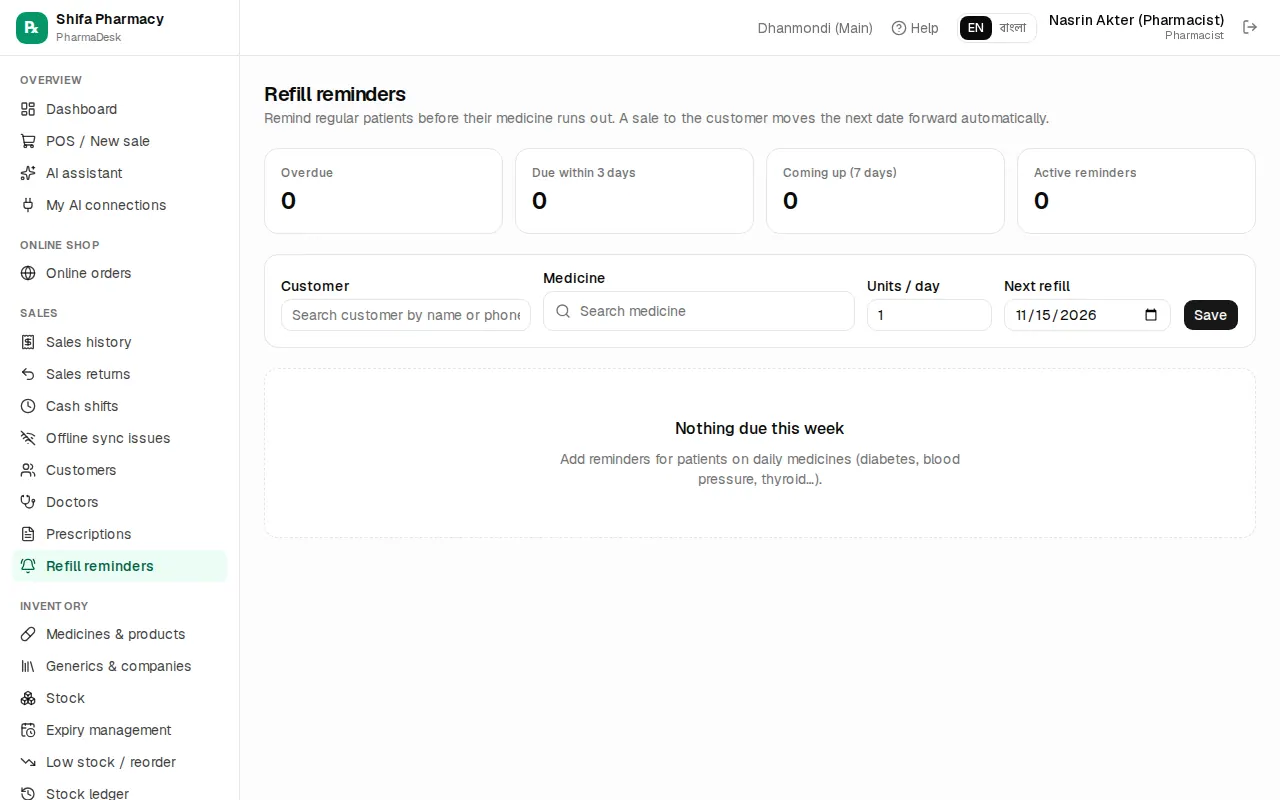Click the Sales history receipt icon
1280x800 pixels.
click(28, 342)
